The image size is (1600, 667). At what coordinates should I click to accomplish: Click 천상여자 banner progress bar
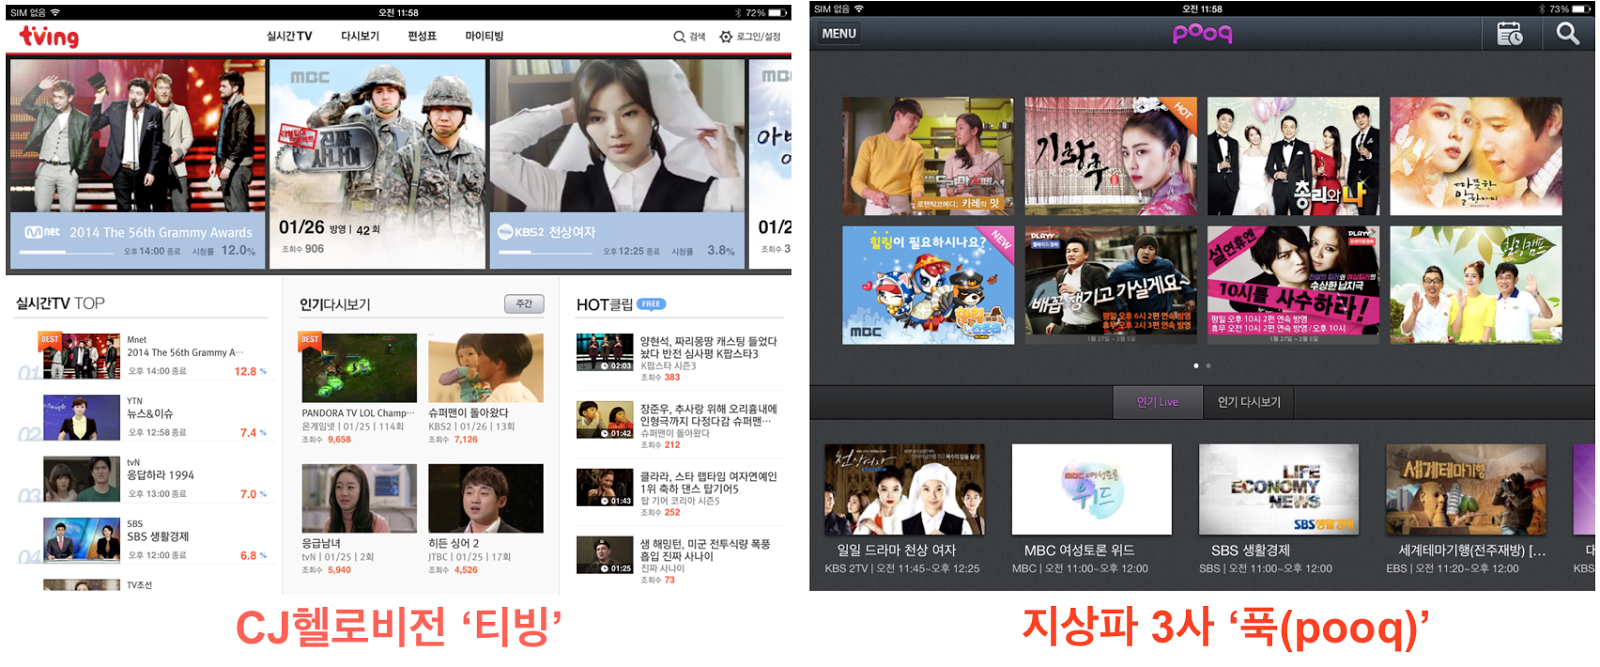(545, 252)
